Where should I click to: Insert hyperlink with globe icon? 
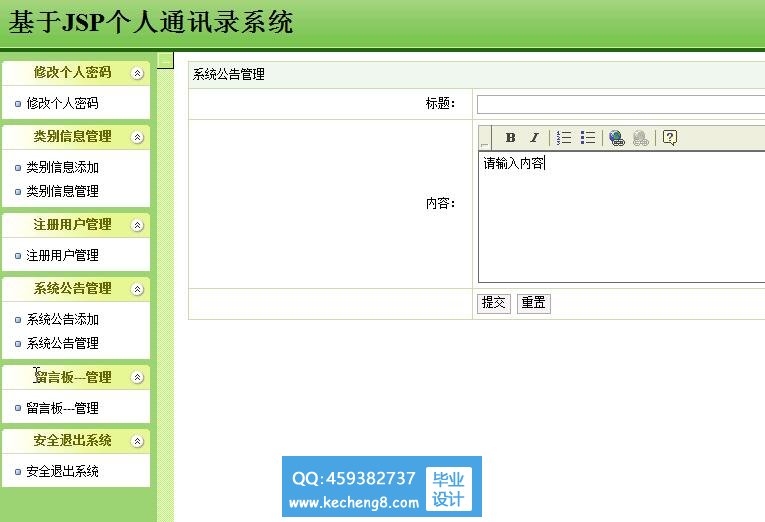click(x=617, y=138)
